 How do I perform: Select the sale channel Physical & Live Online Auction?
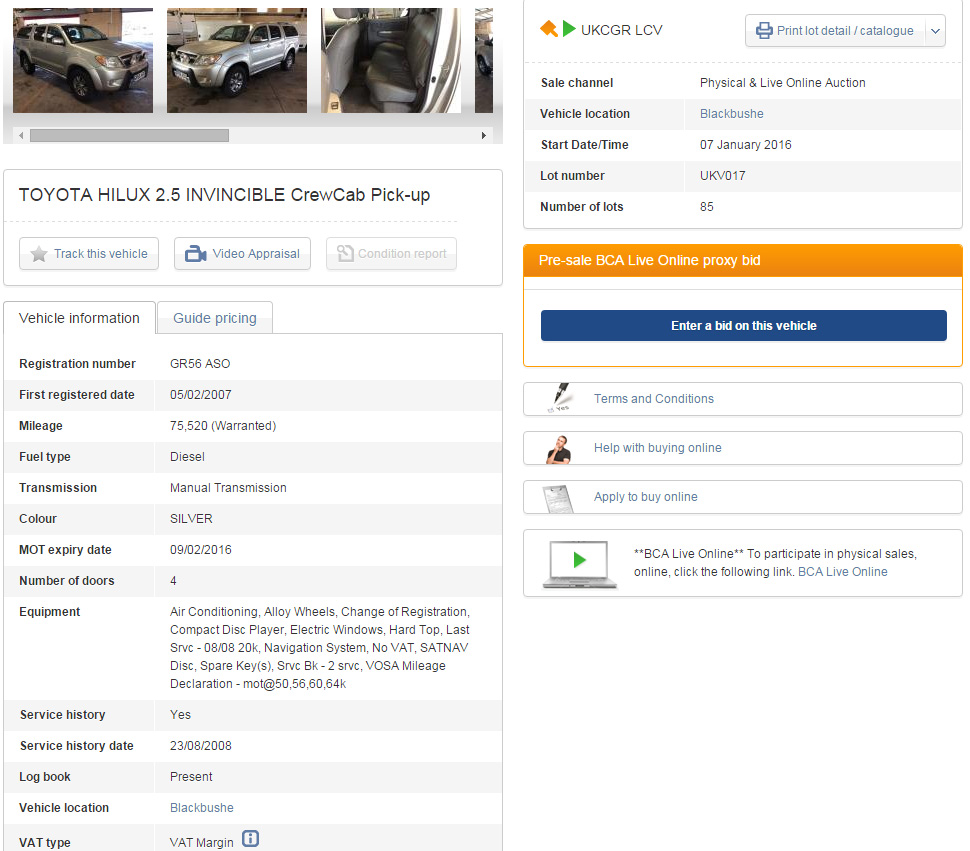click(783, 83)
